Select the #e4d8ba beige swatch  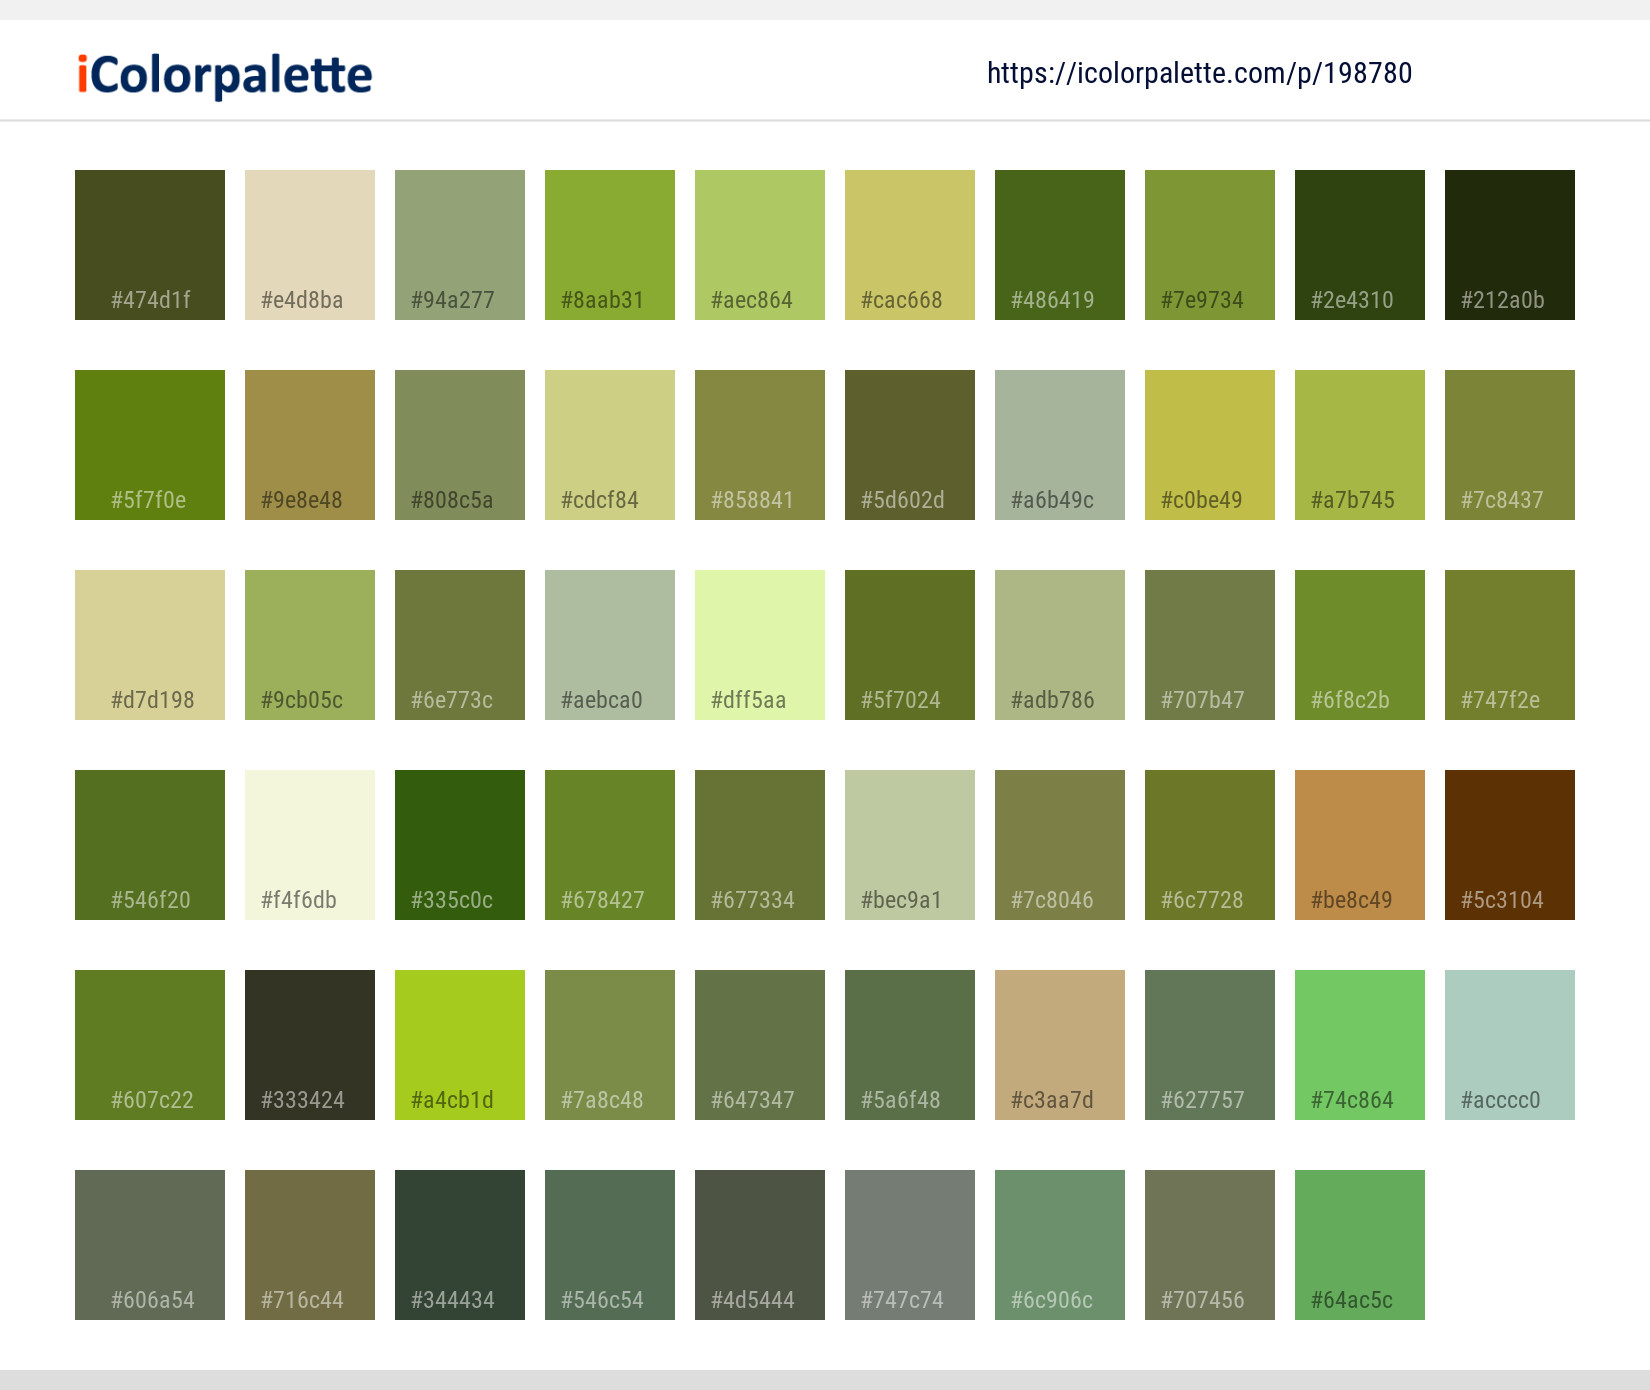310,245
